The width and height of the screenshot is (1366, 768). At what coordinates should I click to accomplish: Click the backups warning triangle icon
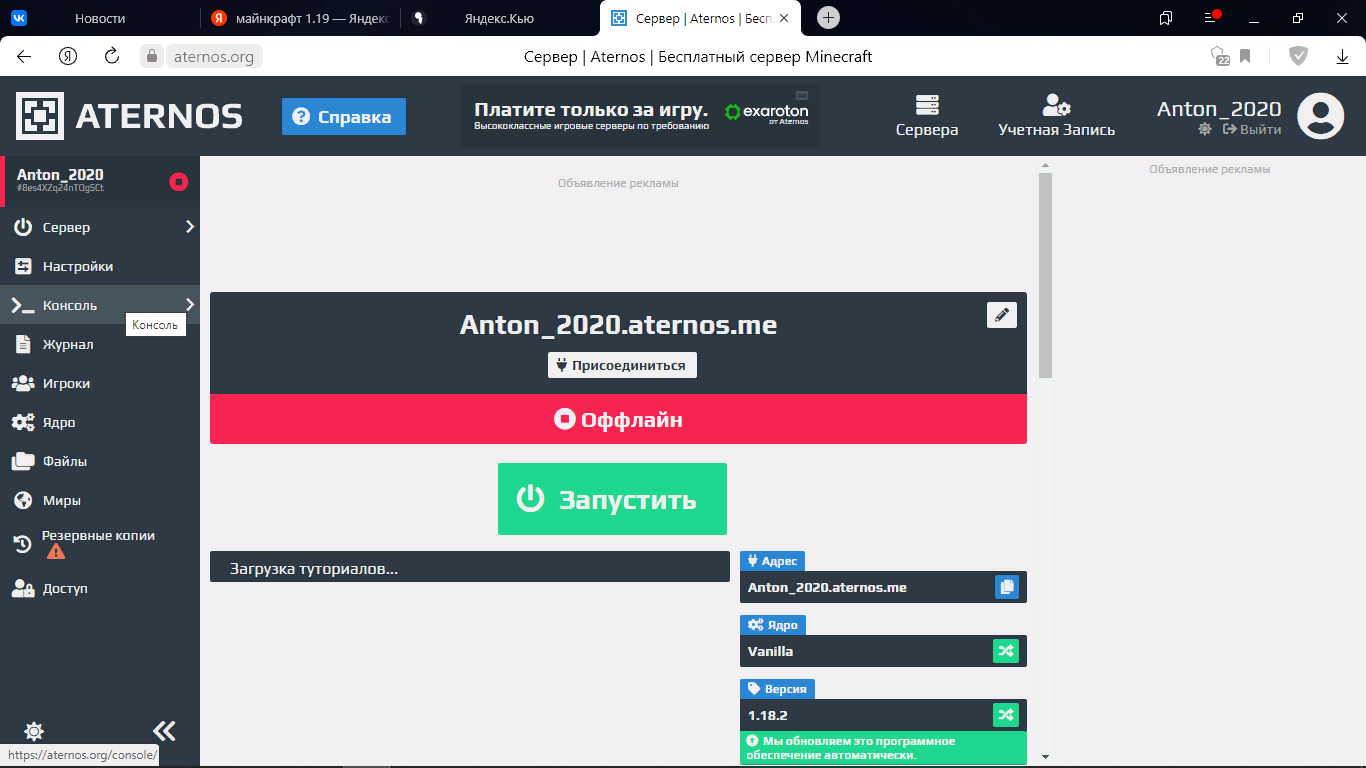click(55, 551)
